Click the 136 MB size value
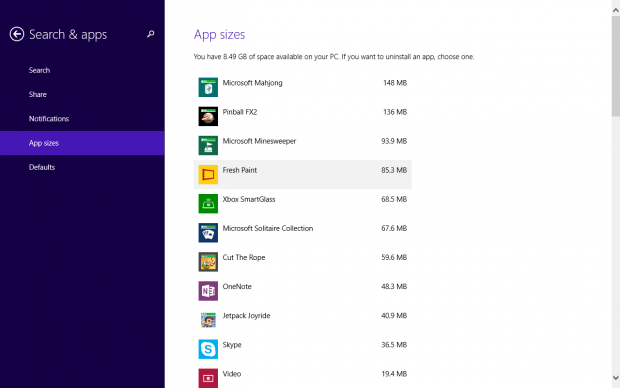Viewport: 620px width, 388px height. pos(395,112)
